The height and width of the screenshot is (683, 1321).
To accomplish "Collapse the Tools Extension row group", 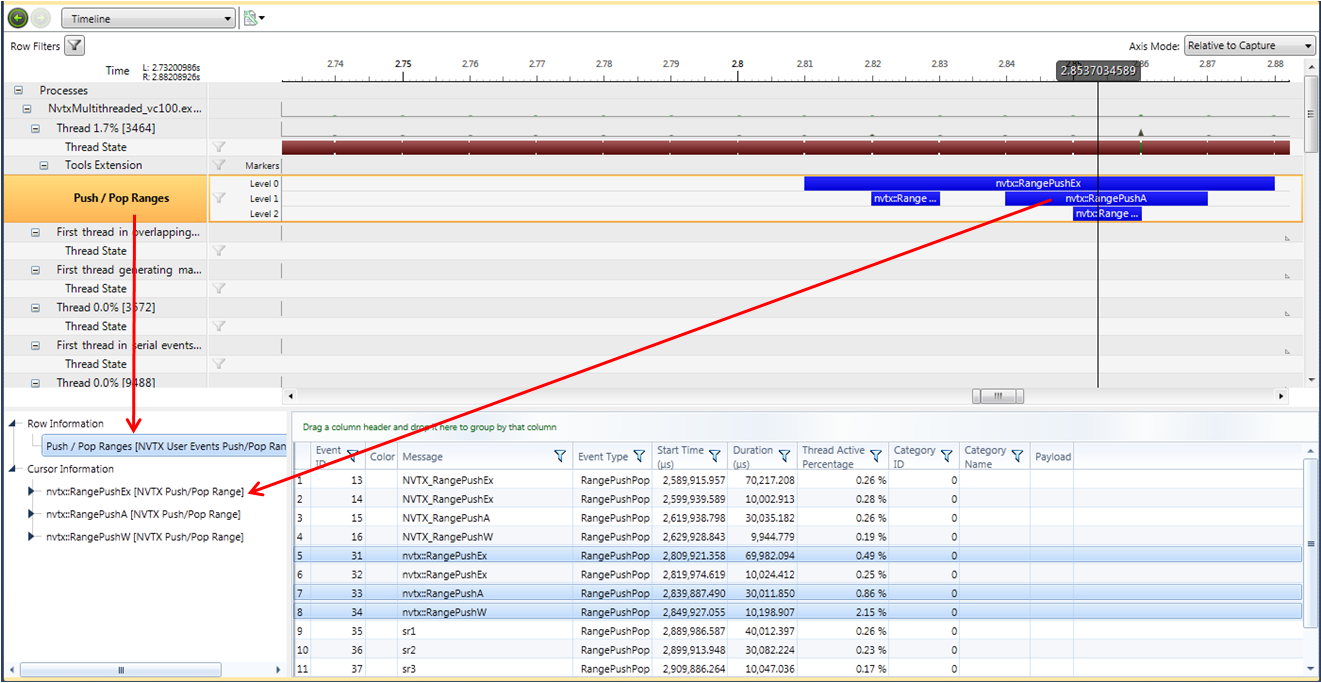I will click(x=45, y=166).
